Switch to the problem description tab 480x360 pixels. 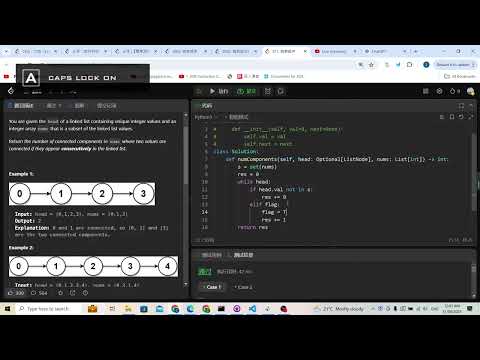coord(21,106)
